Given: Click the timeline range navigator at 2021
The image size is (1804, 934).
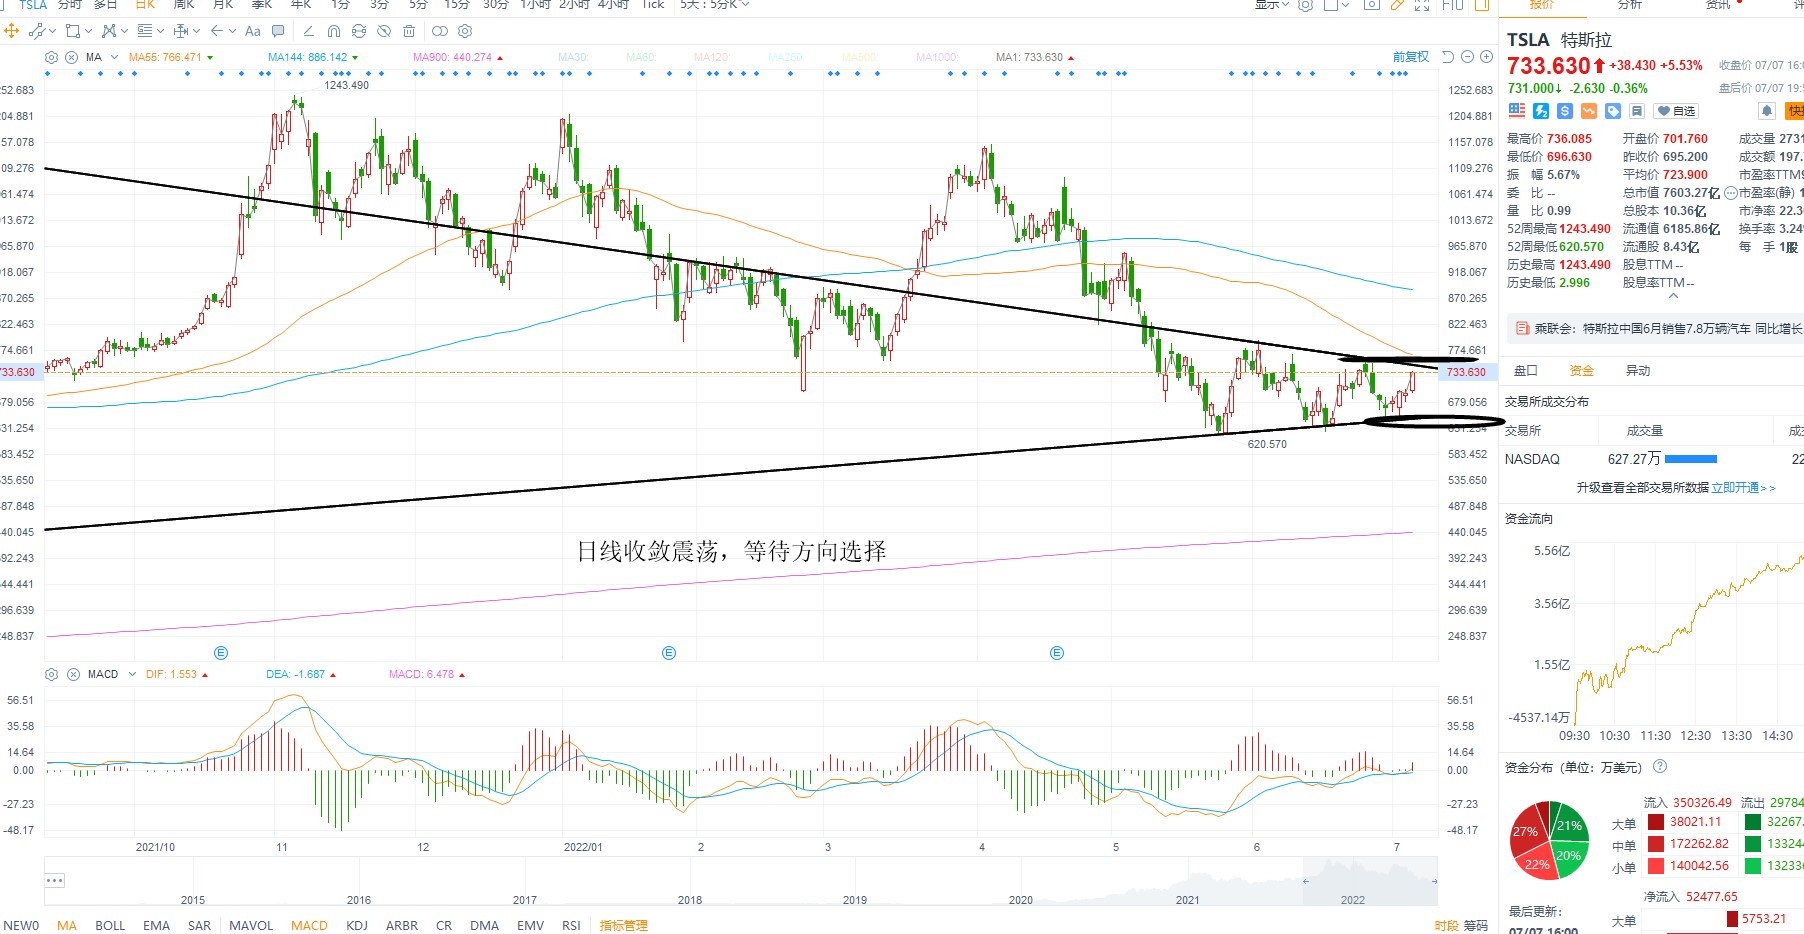Looking at the screenshot, I should click(x=1187, y=899).
